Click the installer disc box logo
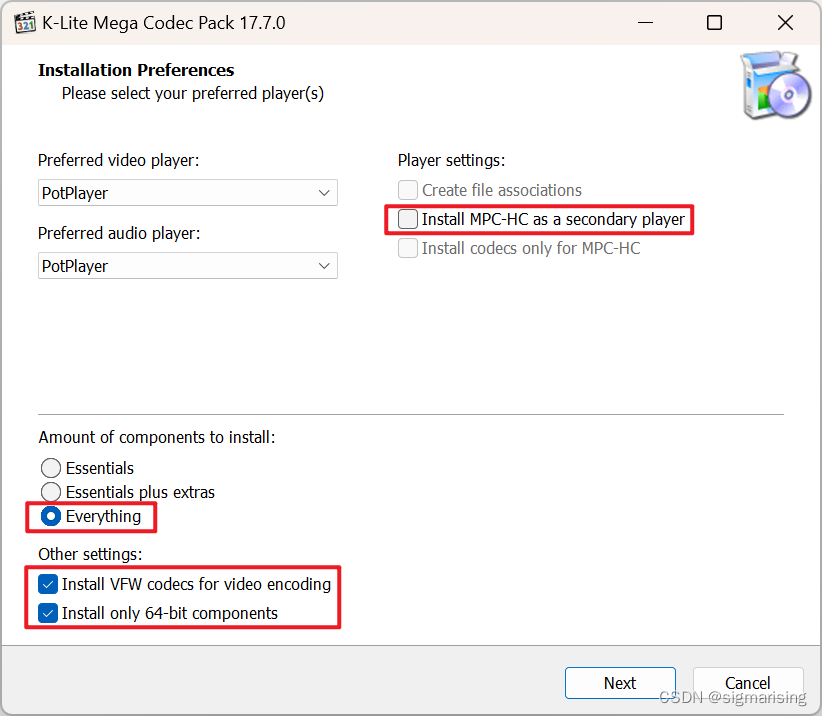Image resolution: width=822 pixels, height=716 pixels. (775, 84)
